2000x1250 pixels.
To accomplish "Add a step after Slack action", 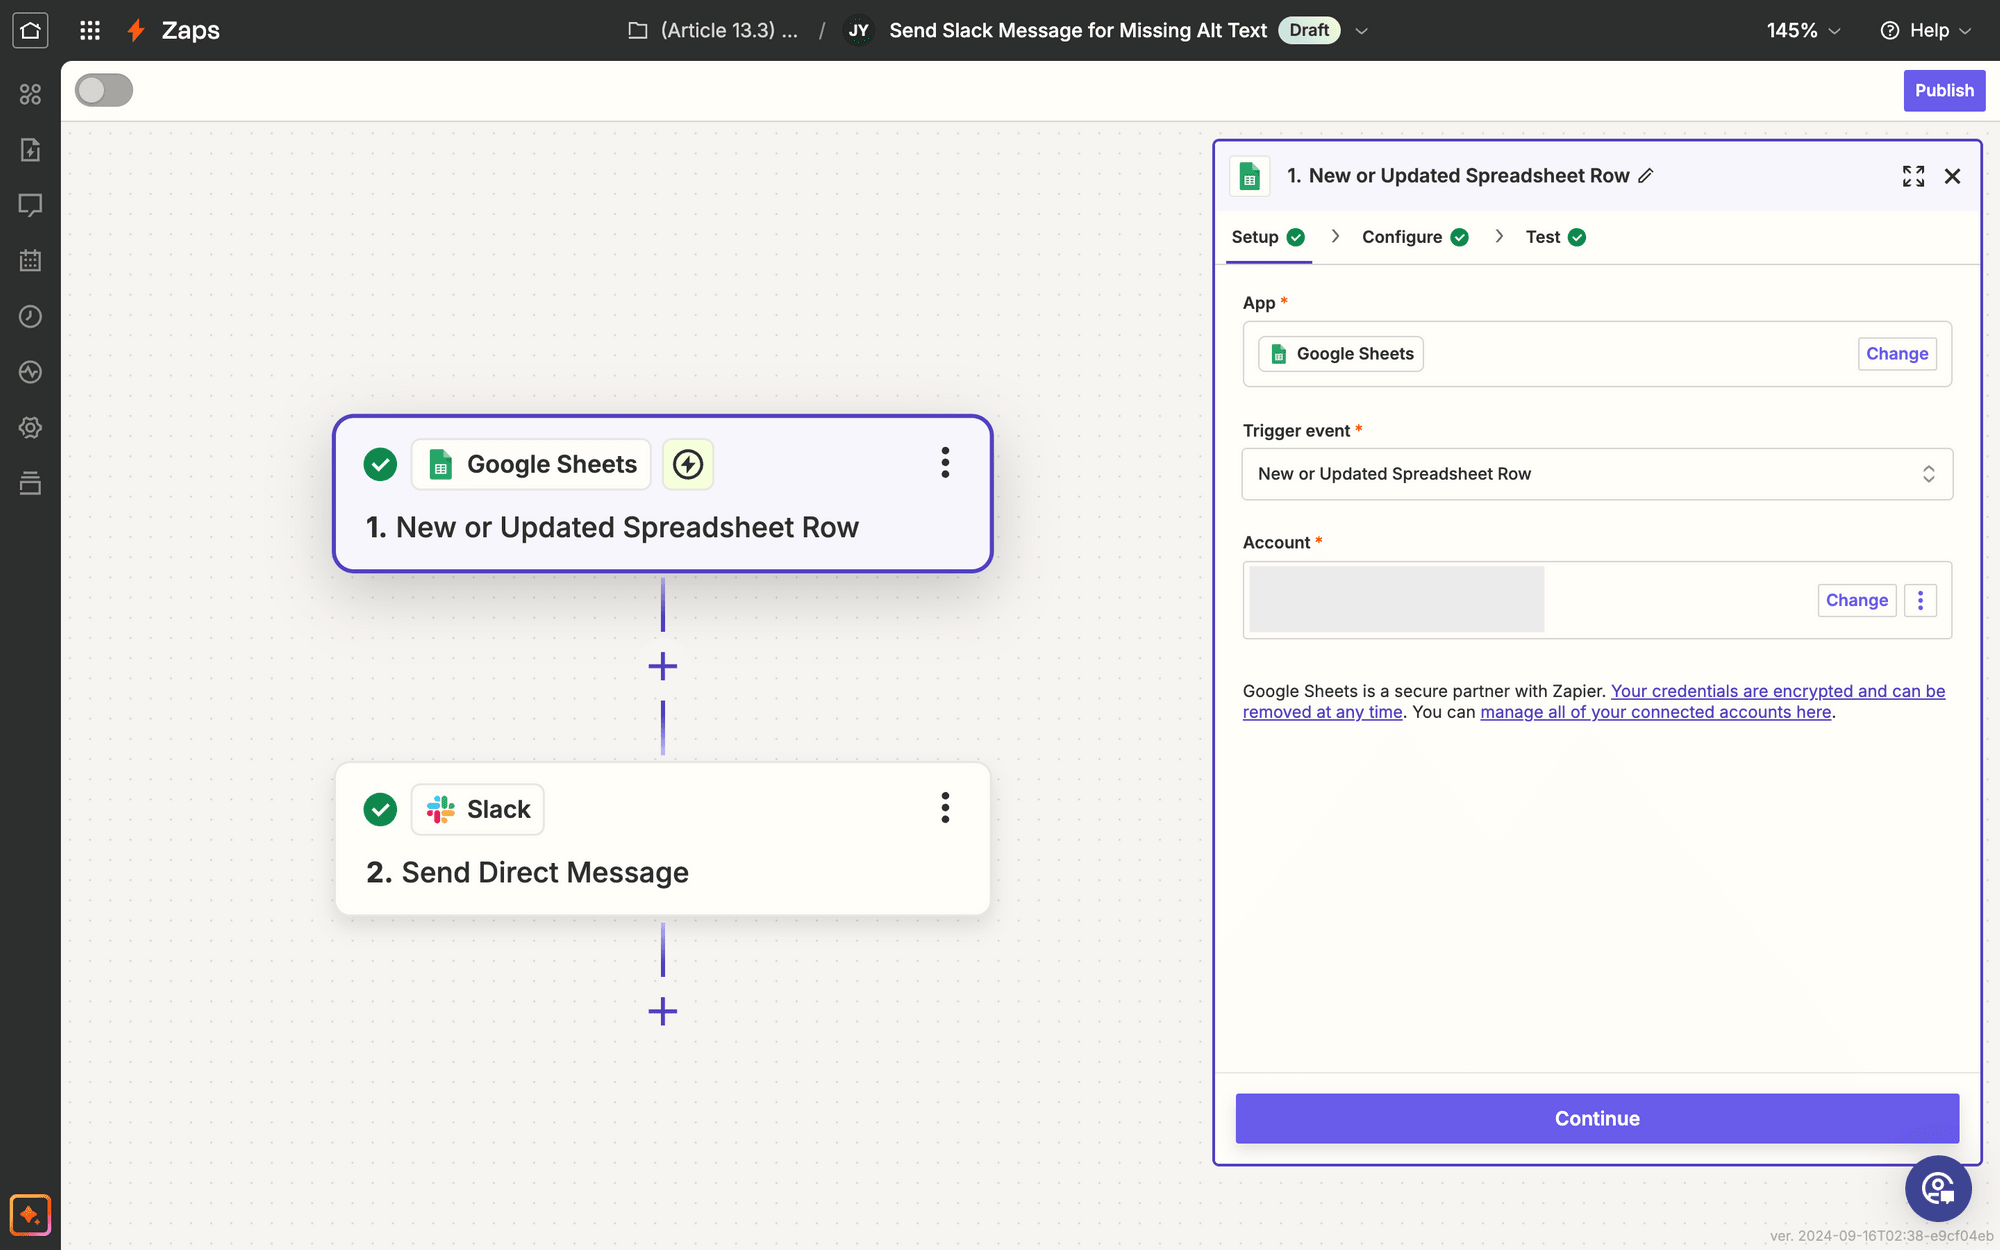I will click(x=663, y=1011).
